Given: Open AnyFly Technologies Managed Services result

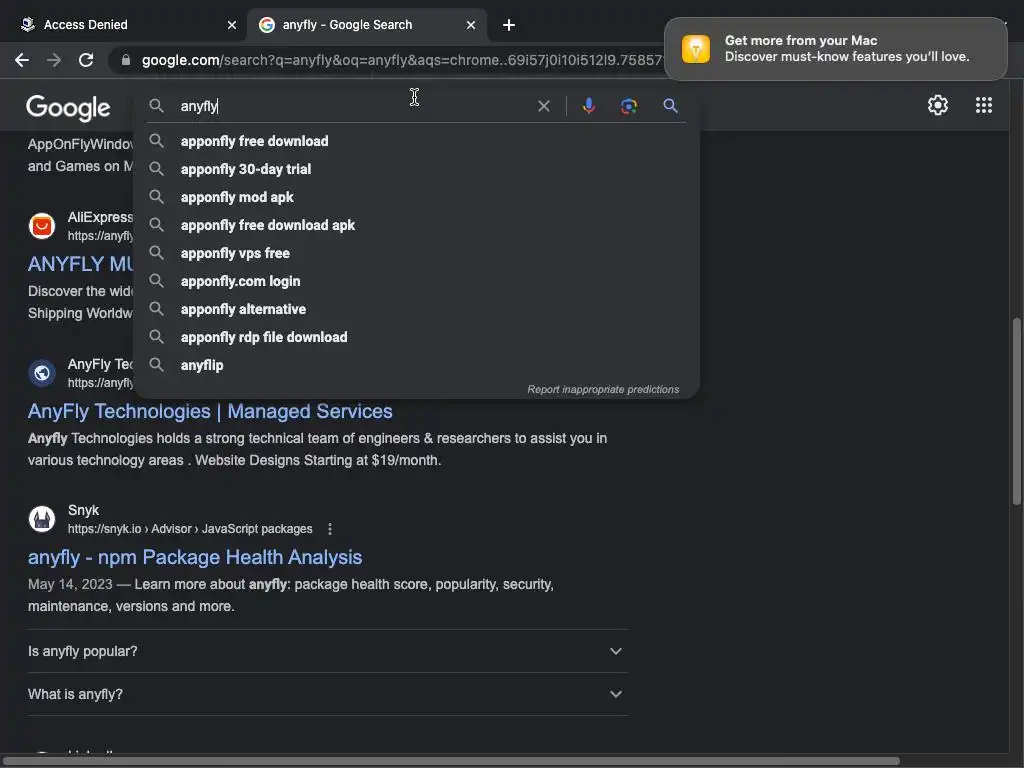Looking at the screenshot, I should click(x=210, y=411).
